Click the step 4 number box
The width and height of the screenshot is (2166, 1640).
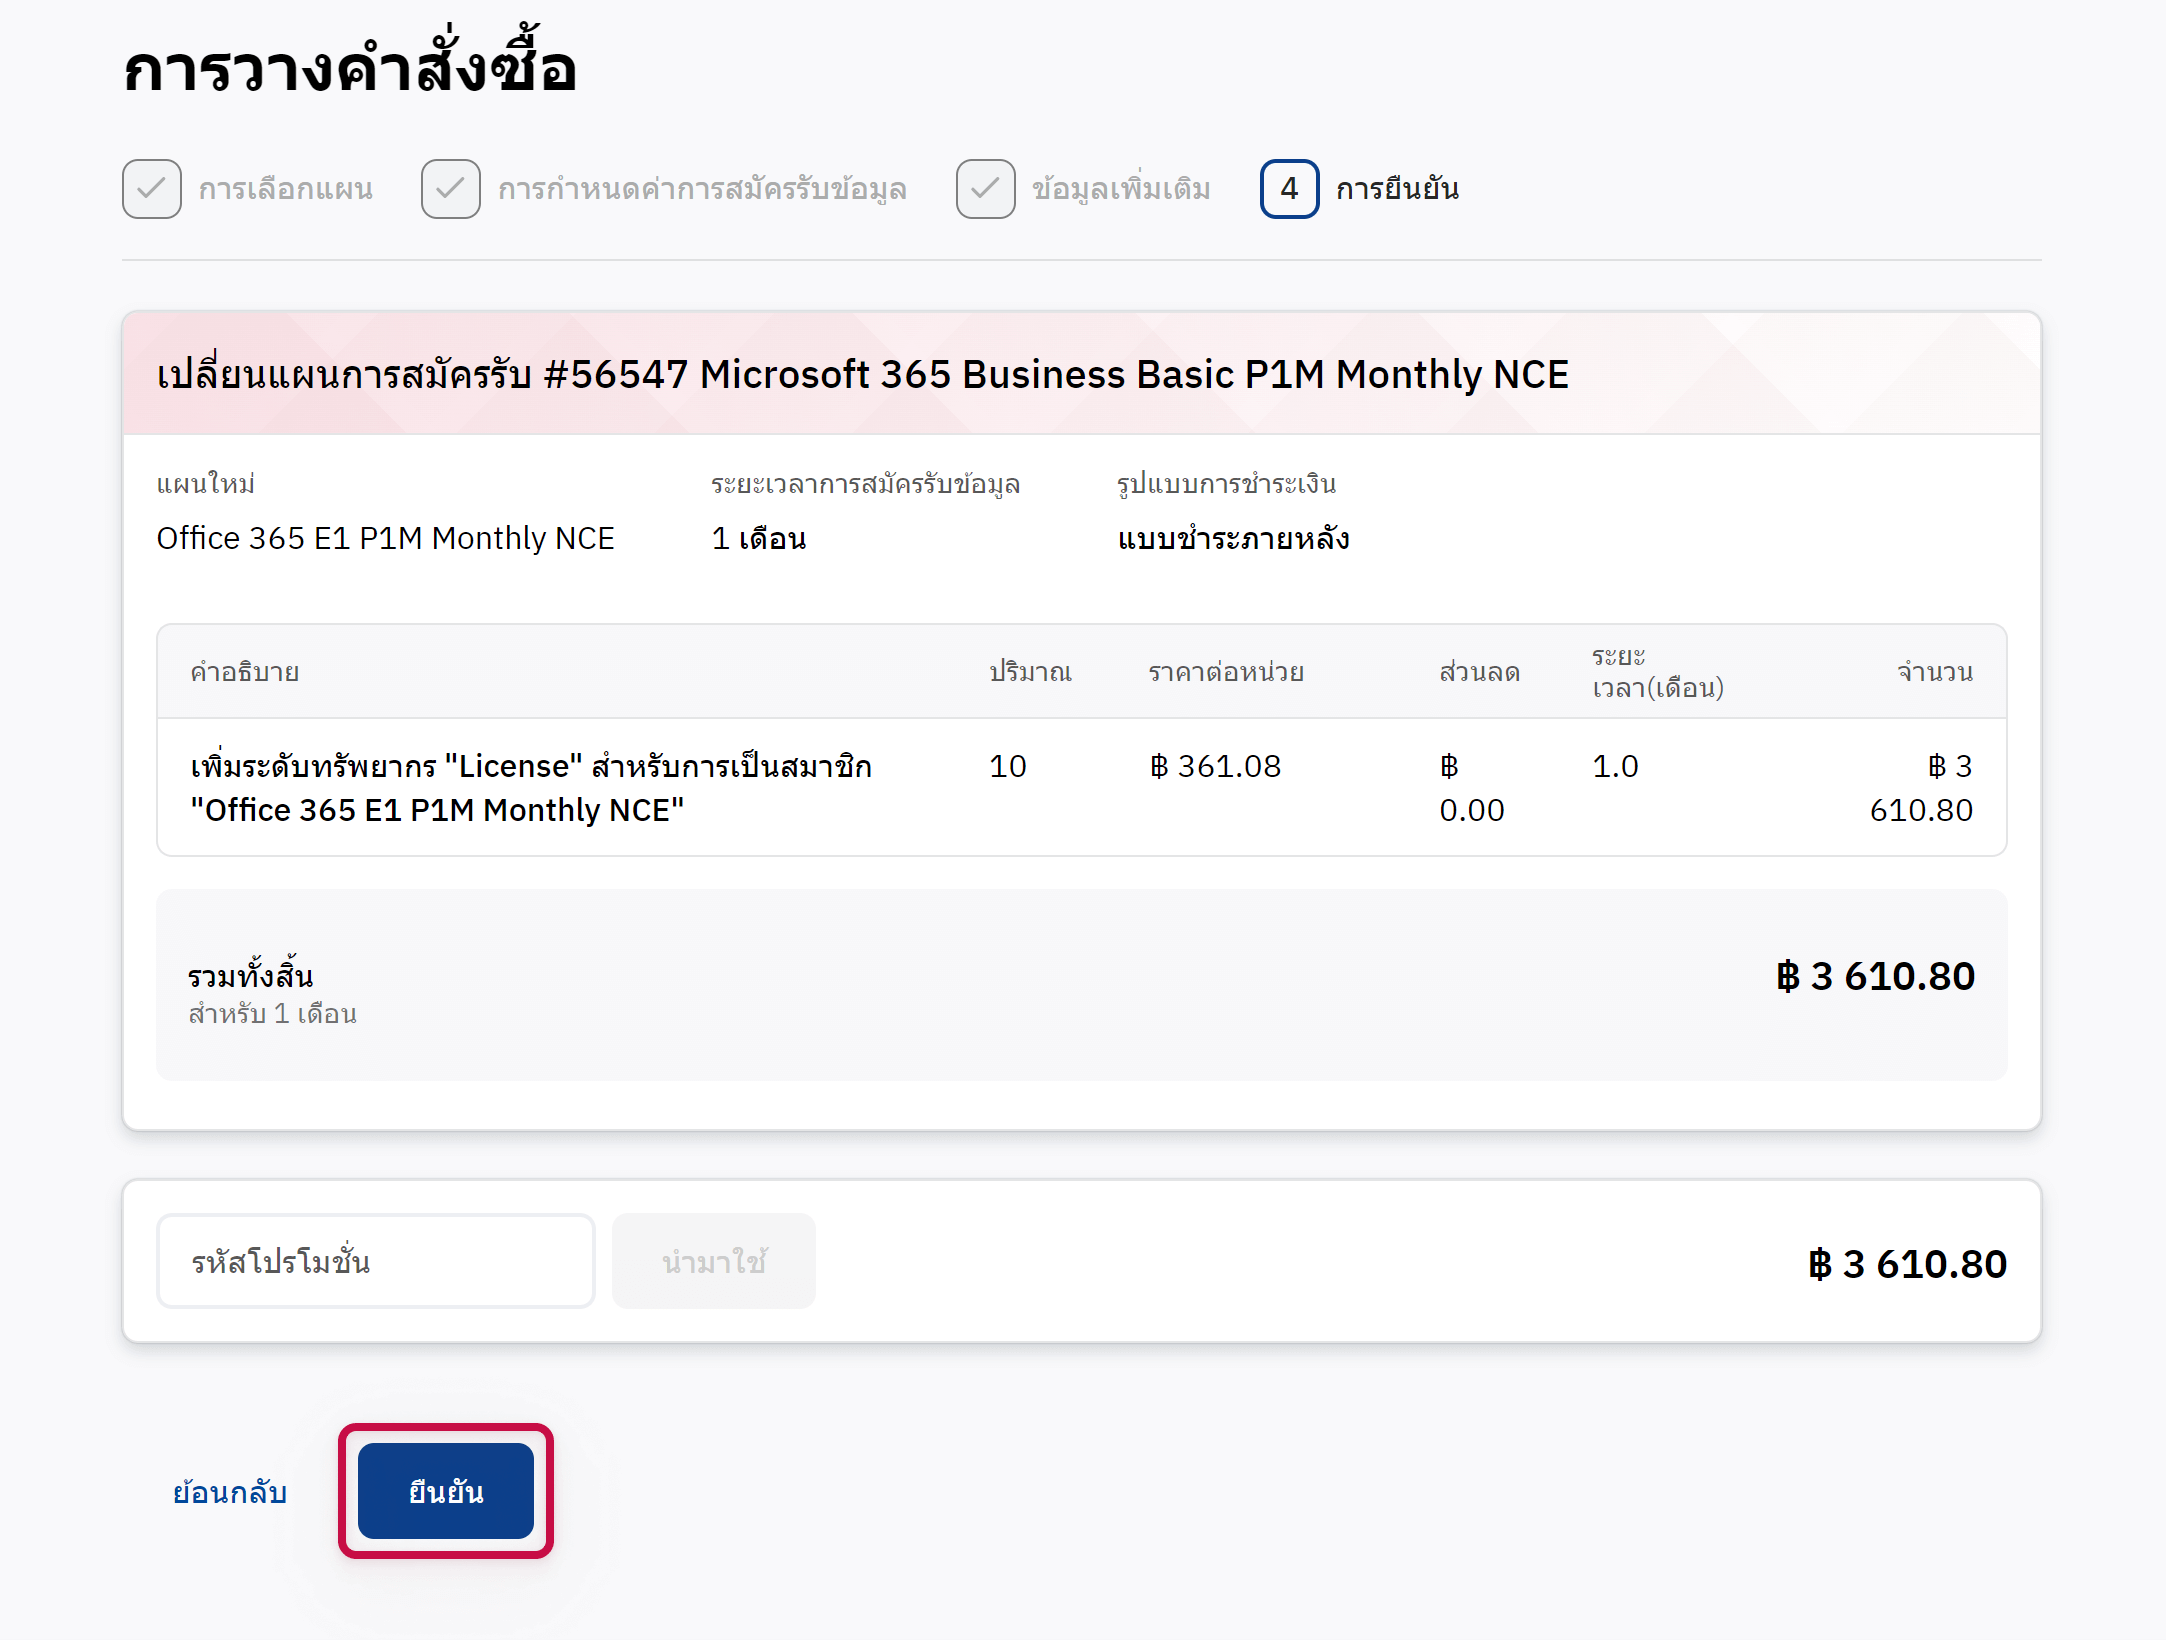pos(1289,189)
